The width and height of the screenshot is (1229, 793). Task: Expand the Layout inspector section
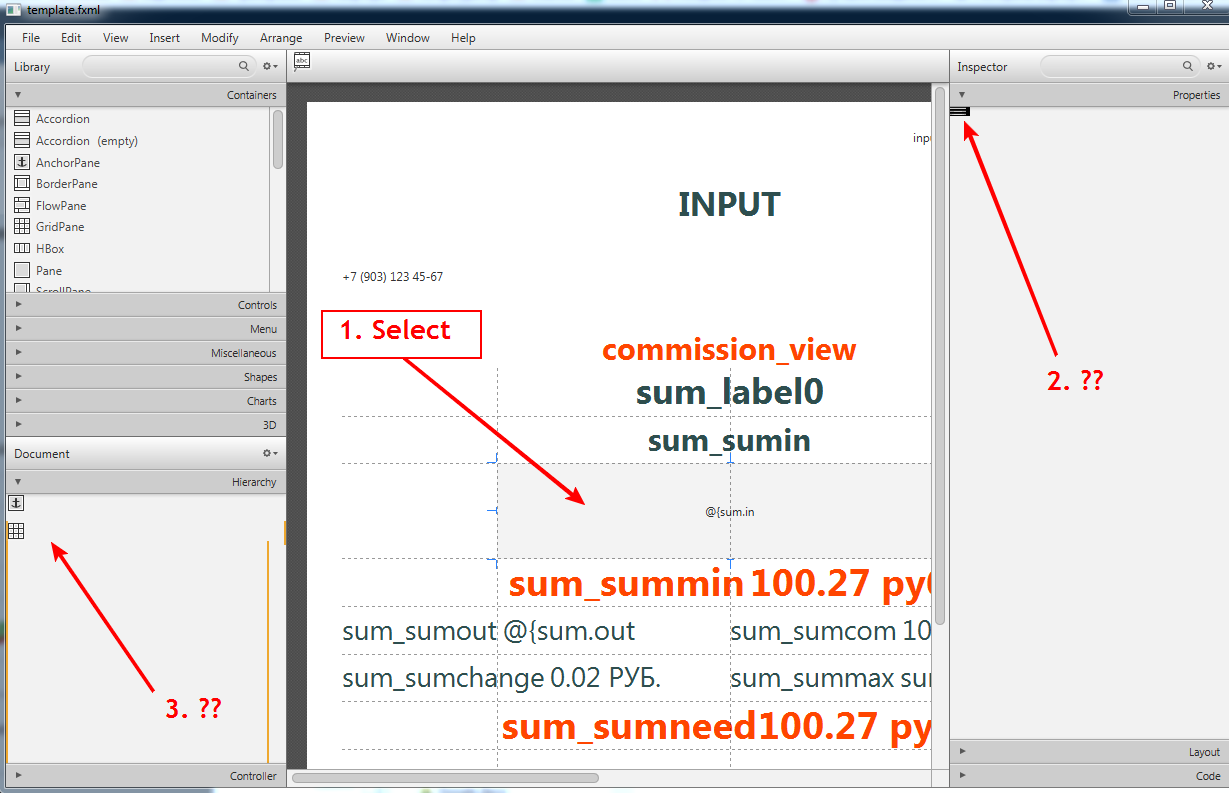tap(1088, 752)
